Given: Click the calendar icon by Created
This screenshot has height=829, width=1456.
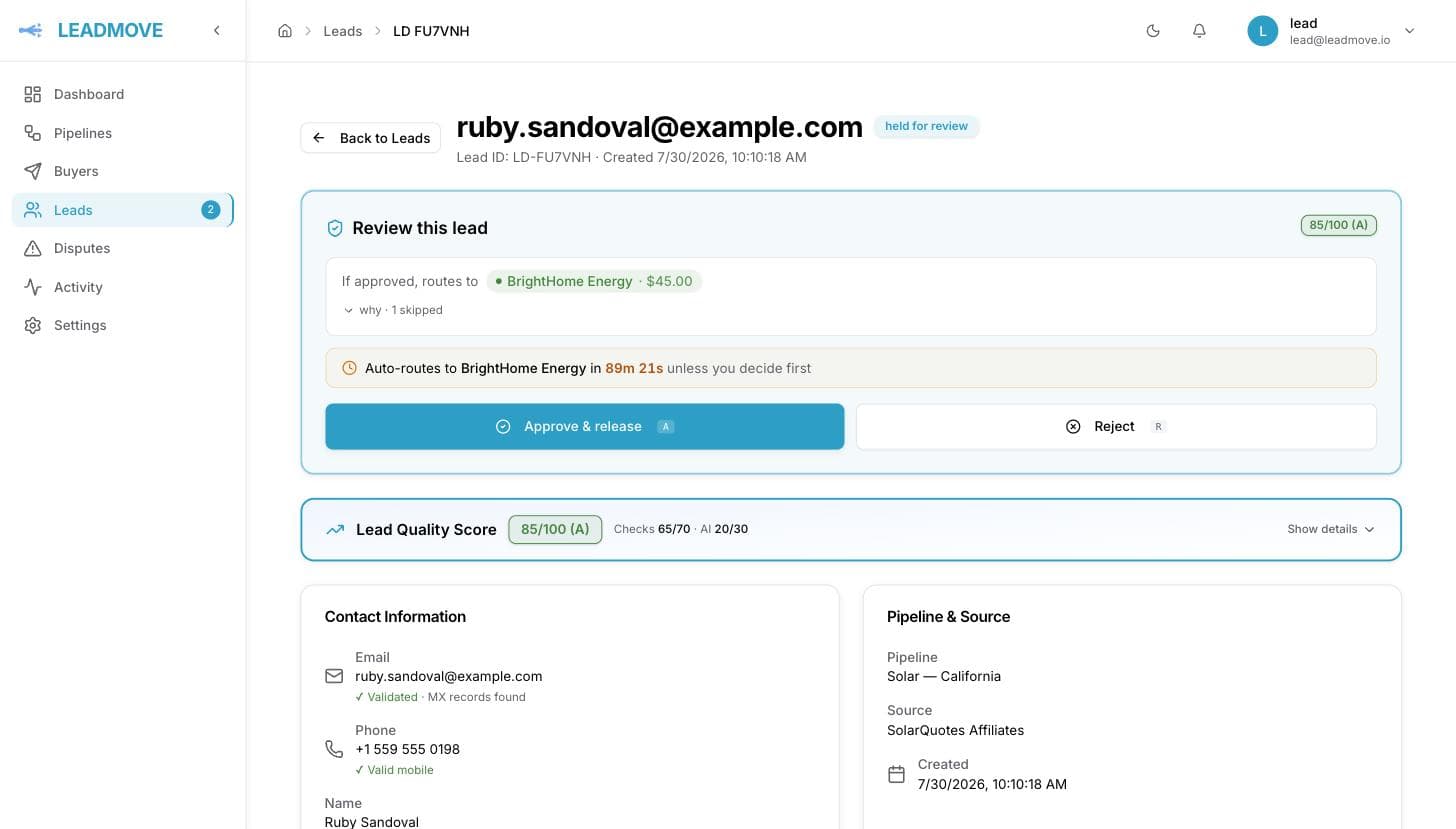Looking at the screenshot, I should click(896, 774).
